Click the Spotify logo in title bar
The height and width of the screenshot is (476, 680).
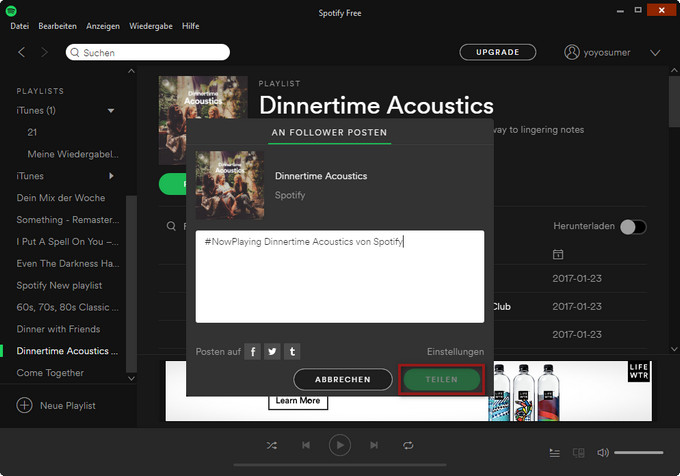coord(11,11)
